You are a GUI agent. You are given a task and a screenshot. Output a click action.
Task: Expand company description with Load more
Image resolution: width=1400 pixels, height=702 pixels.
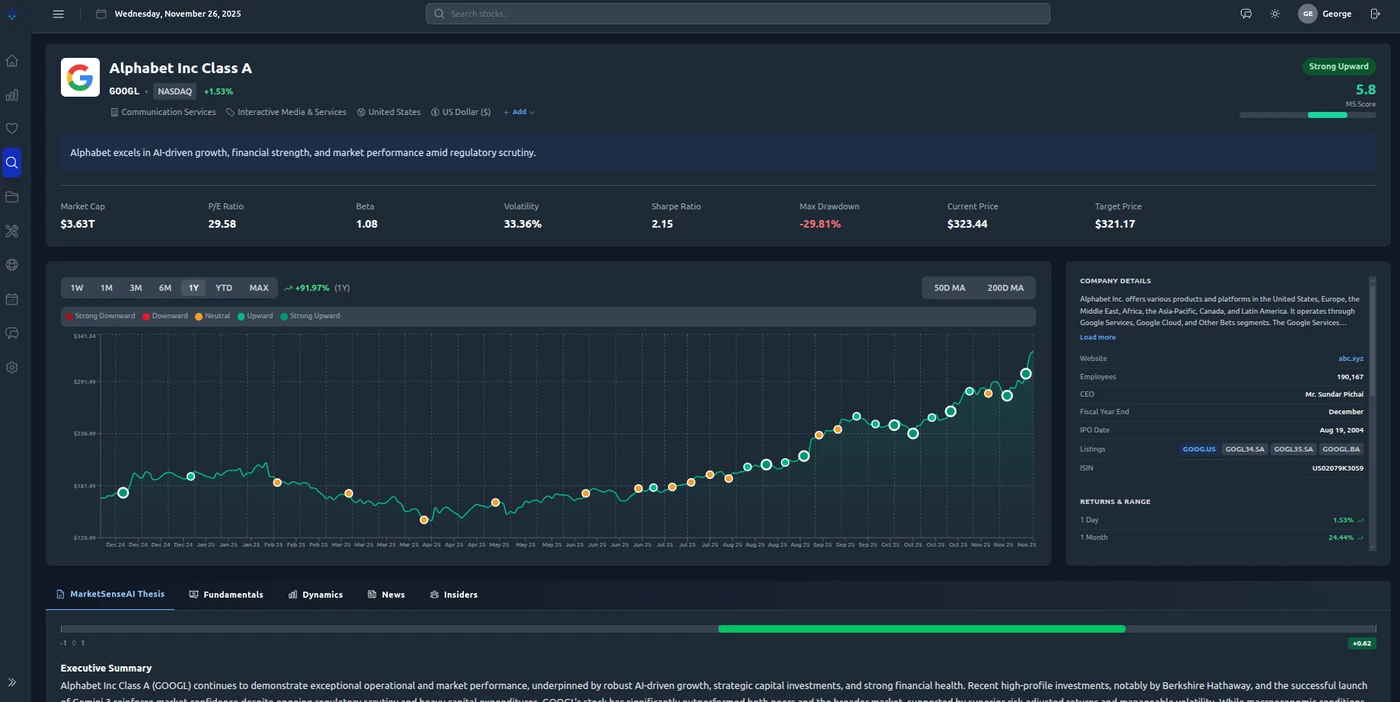[x=1098, y=337]
